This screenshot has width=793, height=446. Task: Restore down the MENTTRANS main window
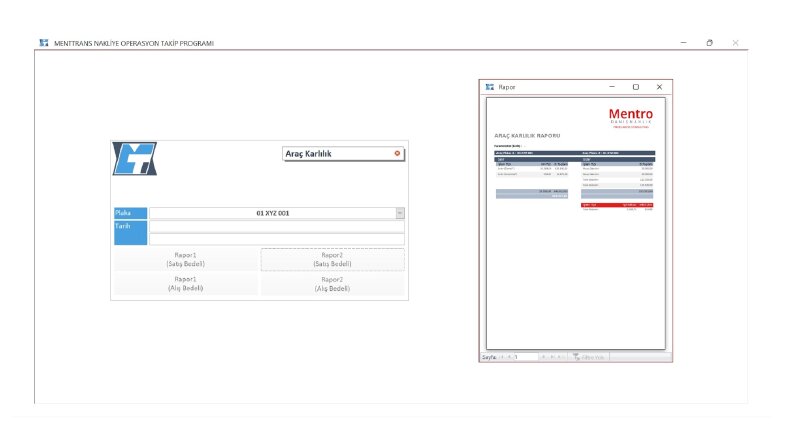710,43
